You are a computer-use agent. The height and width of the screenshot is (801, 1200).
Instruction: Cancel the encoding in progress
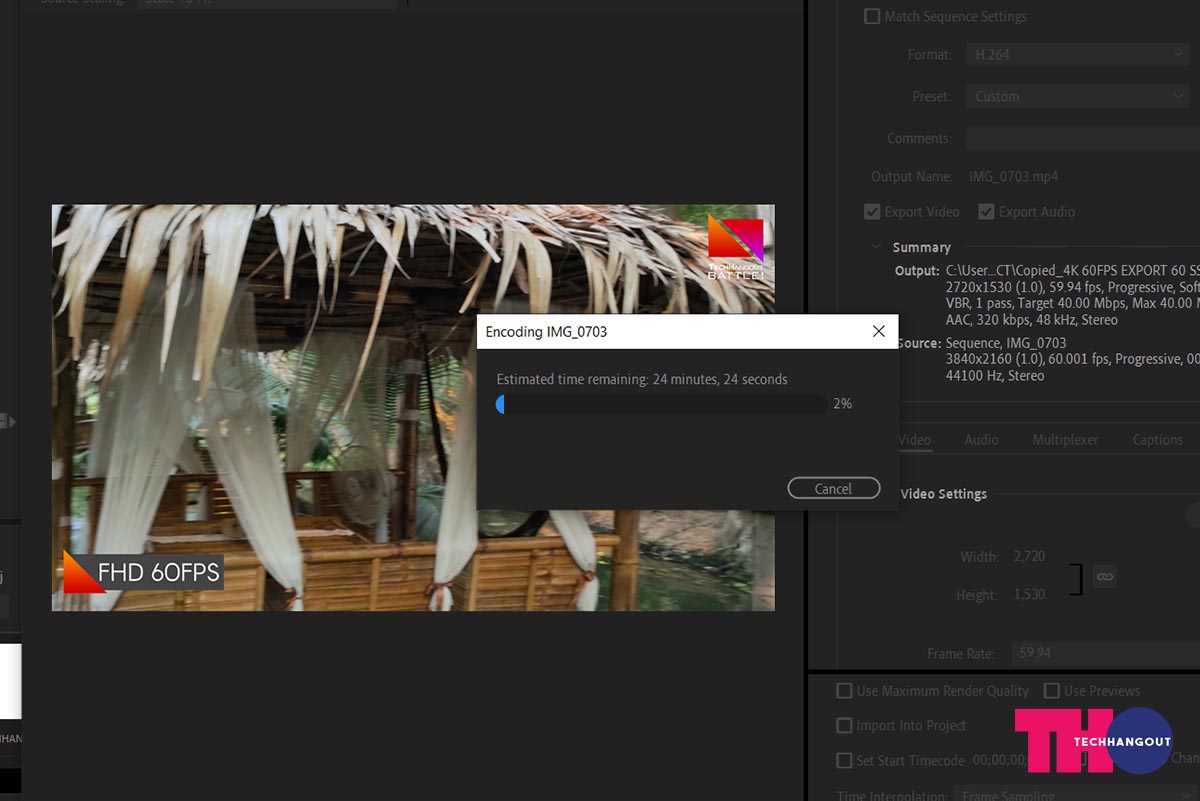click(833, 488)
